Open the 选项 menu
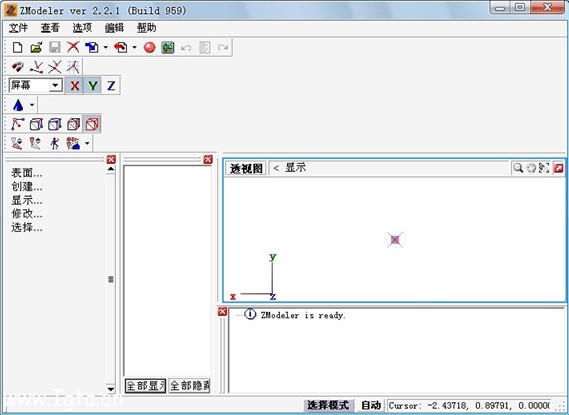The height and width of the screenshot is (415, 569). coord(82,28)
